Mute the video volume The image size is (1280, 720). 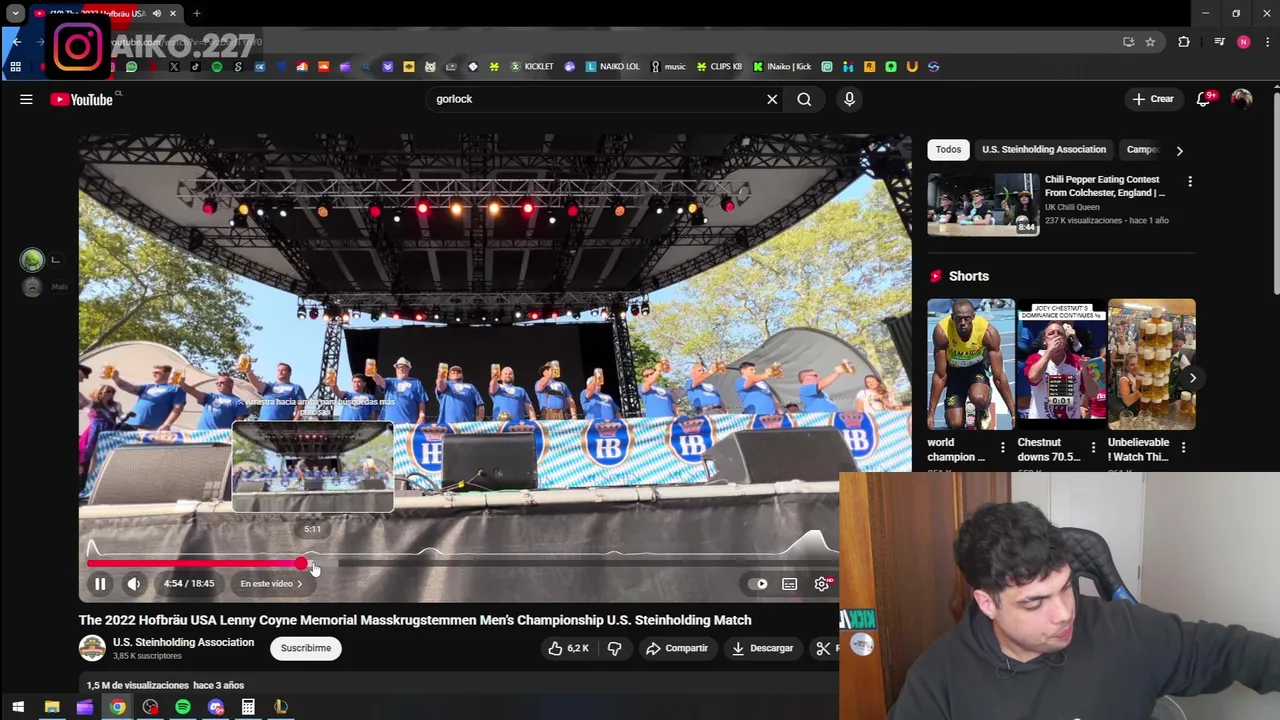coord(133,584)
